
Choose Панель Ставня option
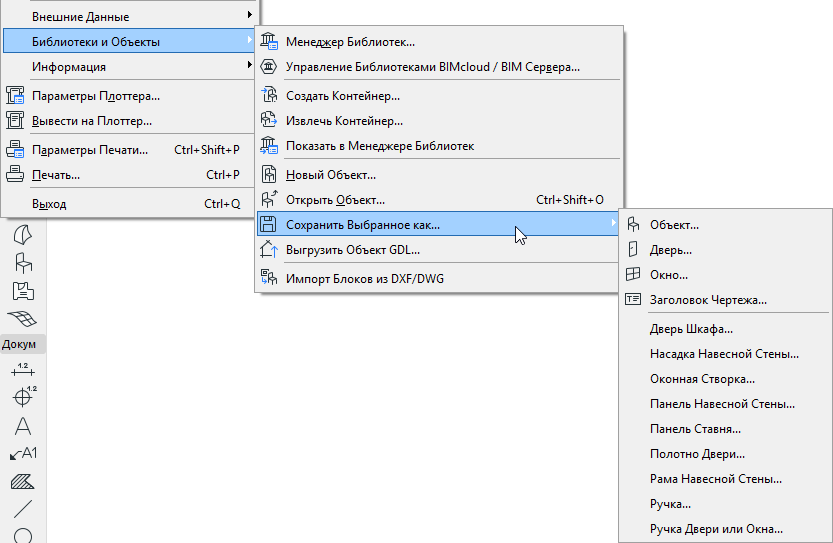click(725, 429)
